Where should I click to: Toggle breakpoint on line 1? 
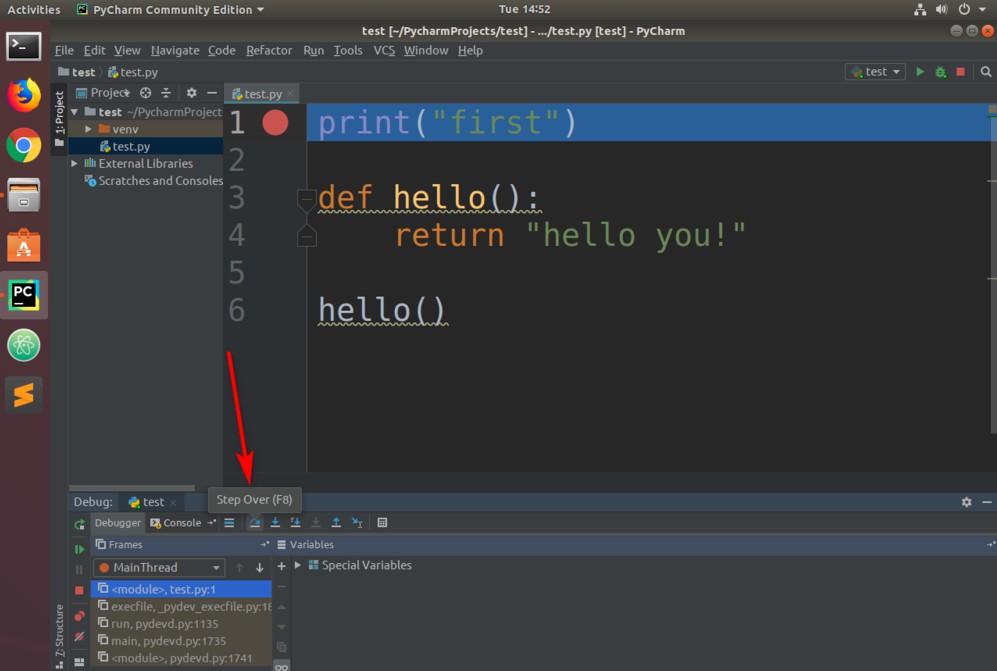click(x=275, y=122)
